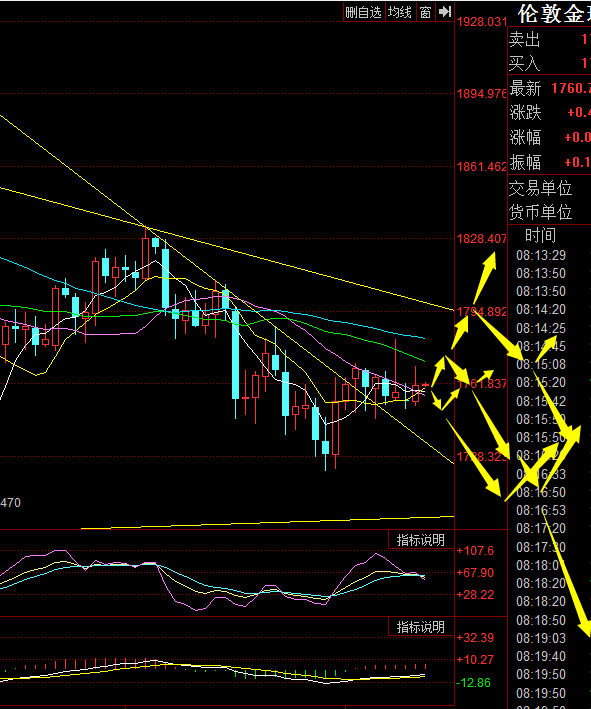Click the 卖出 sell price row
Image resolution: width=591 pixels, height=709 pixels.
549,40
